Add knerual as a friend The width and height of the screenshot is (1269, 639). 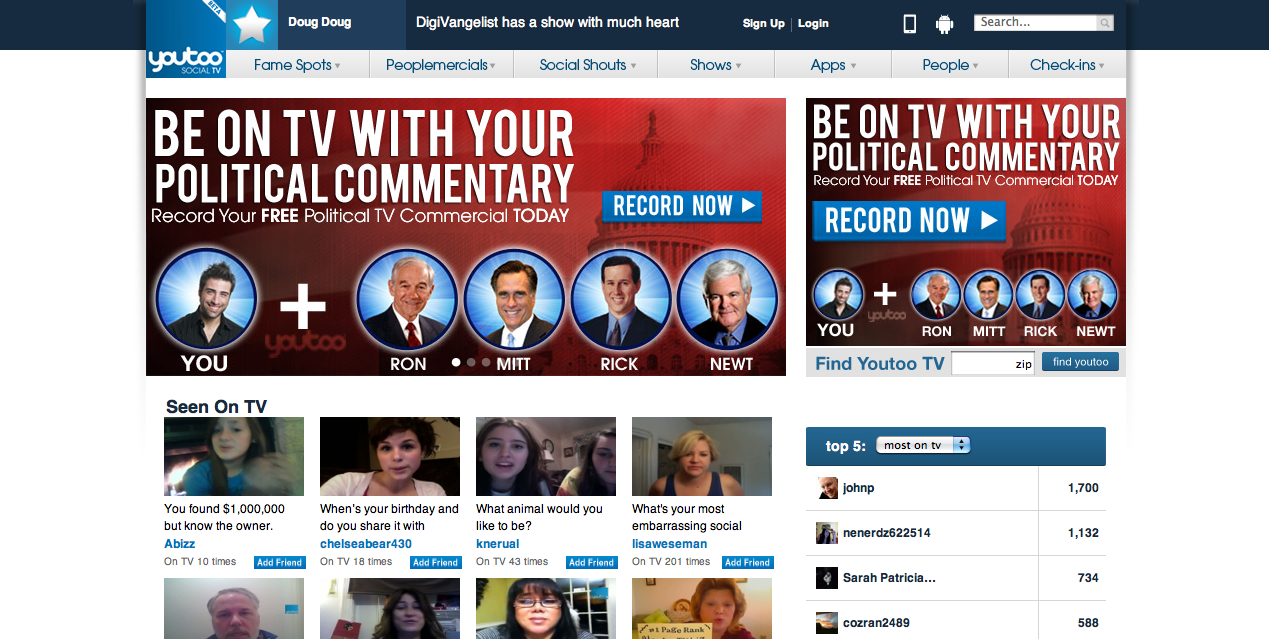pos(591,562)
